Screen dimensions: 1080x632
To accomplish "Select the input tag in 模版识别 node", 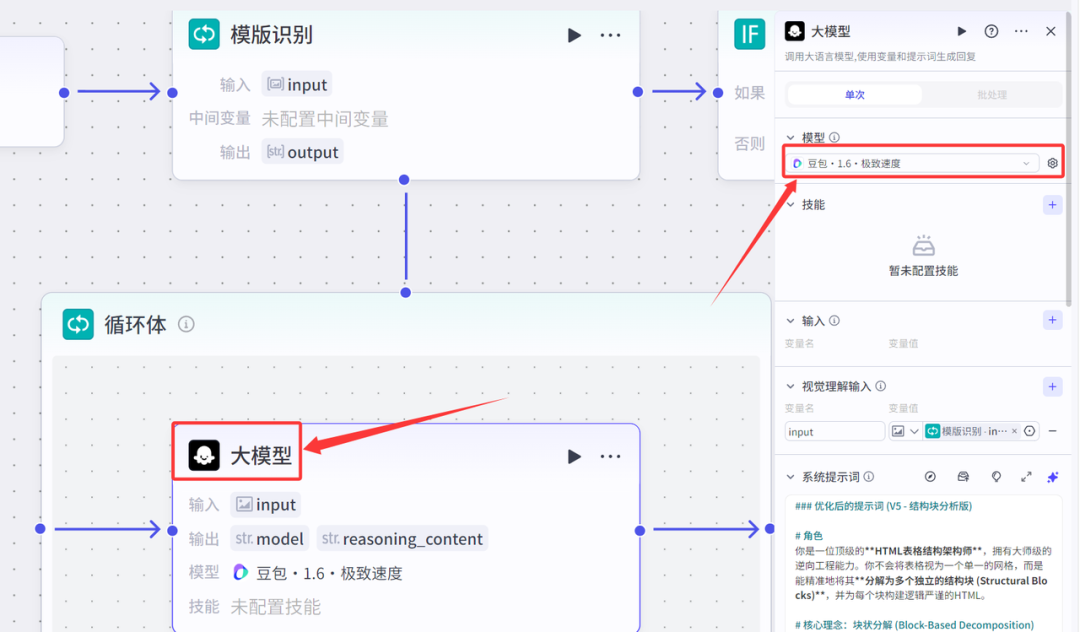I will click(297, 84).
